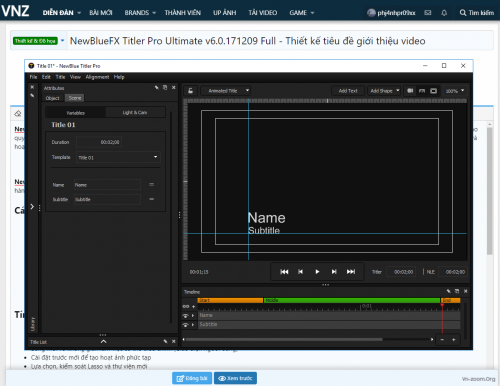Open the BÀI MỚI link
The height and width of the screenshot is (386, 500).
click(101, 13)
